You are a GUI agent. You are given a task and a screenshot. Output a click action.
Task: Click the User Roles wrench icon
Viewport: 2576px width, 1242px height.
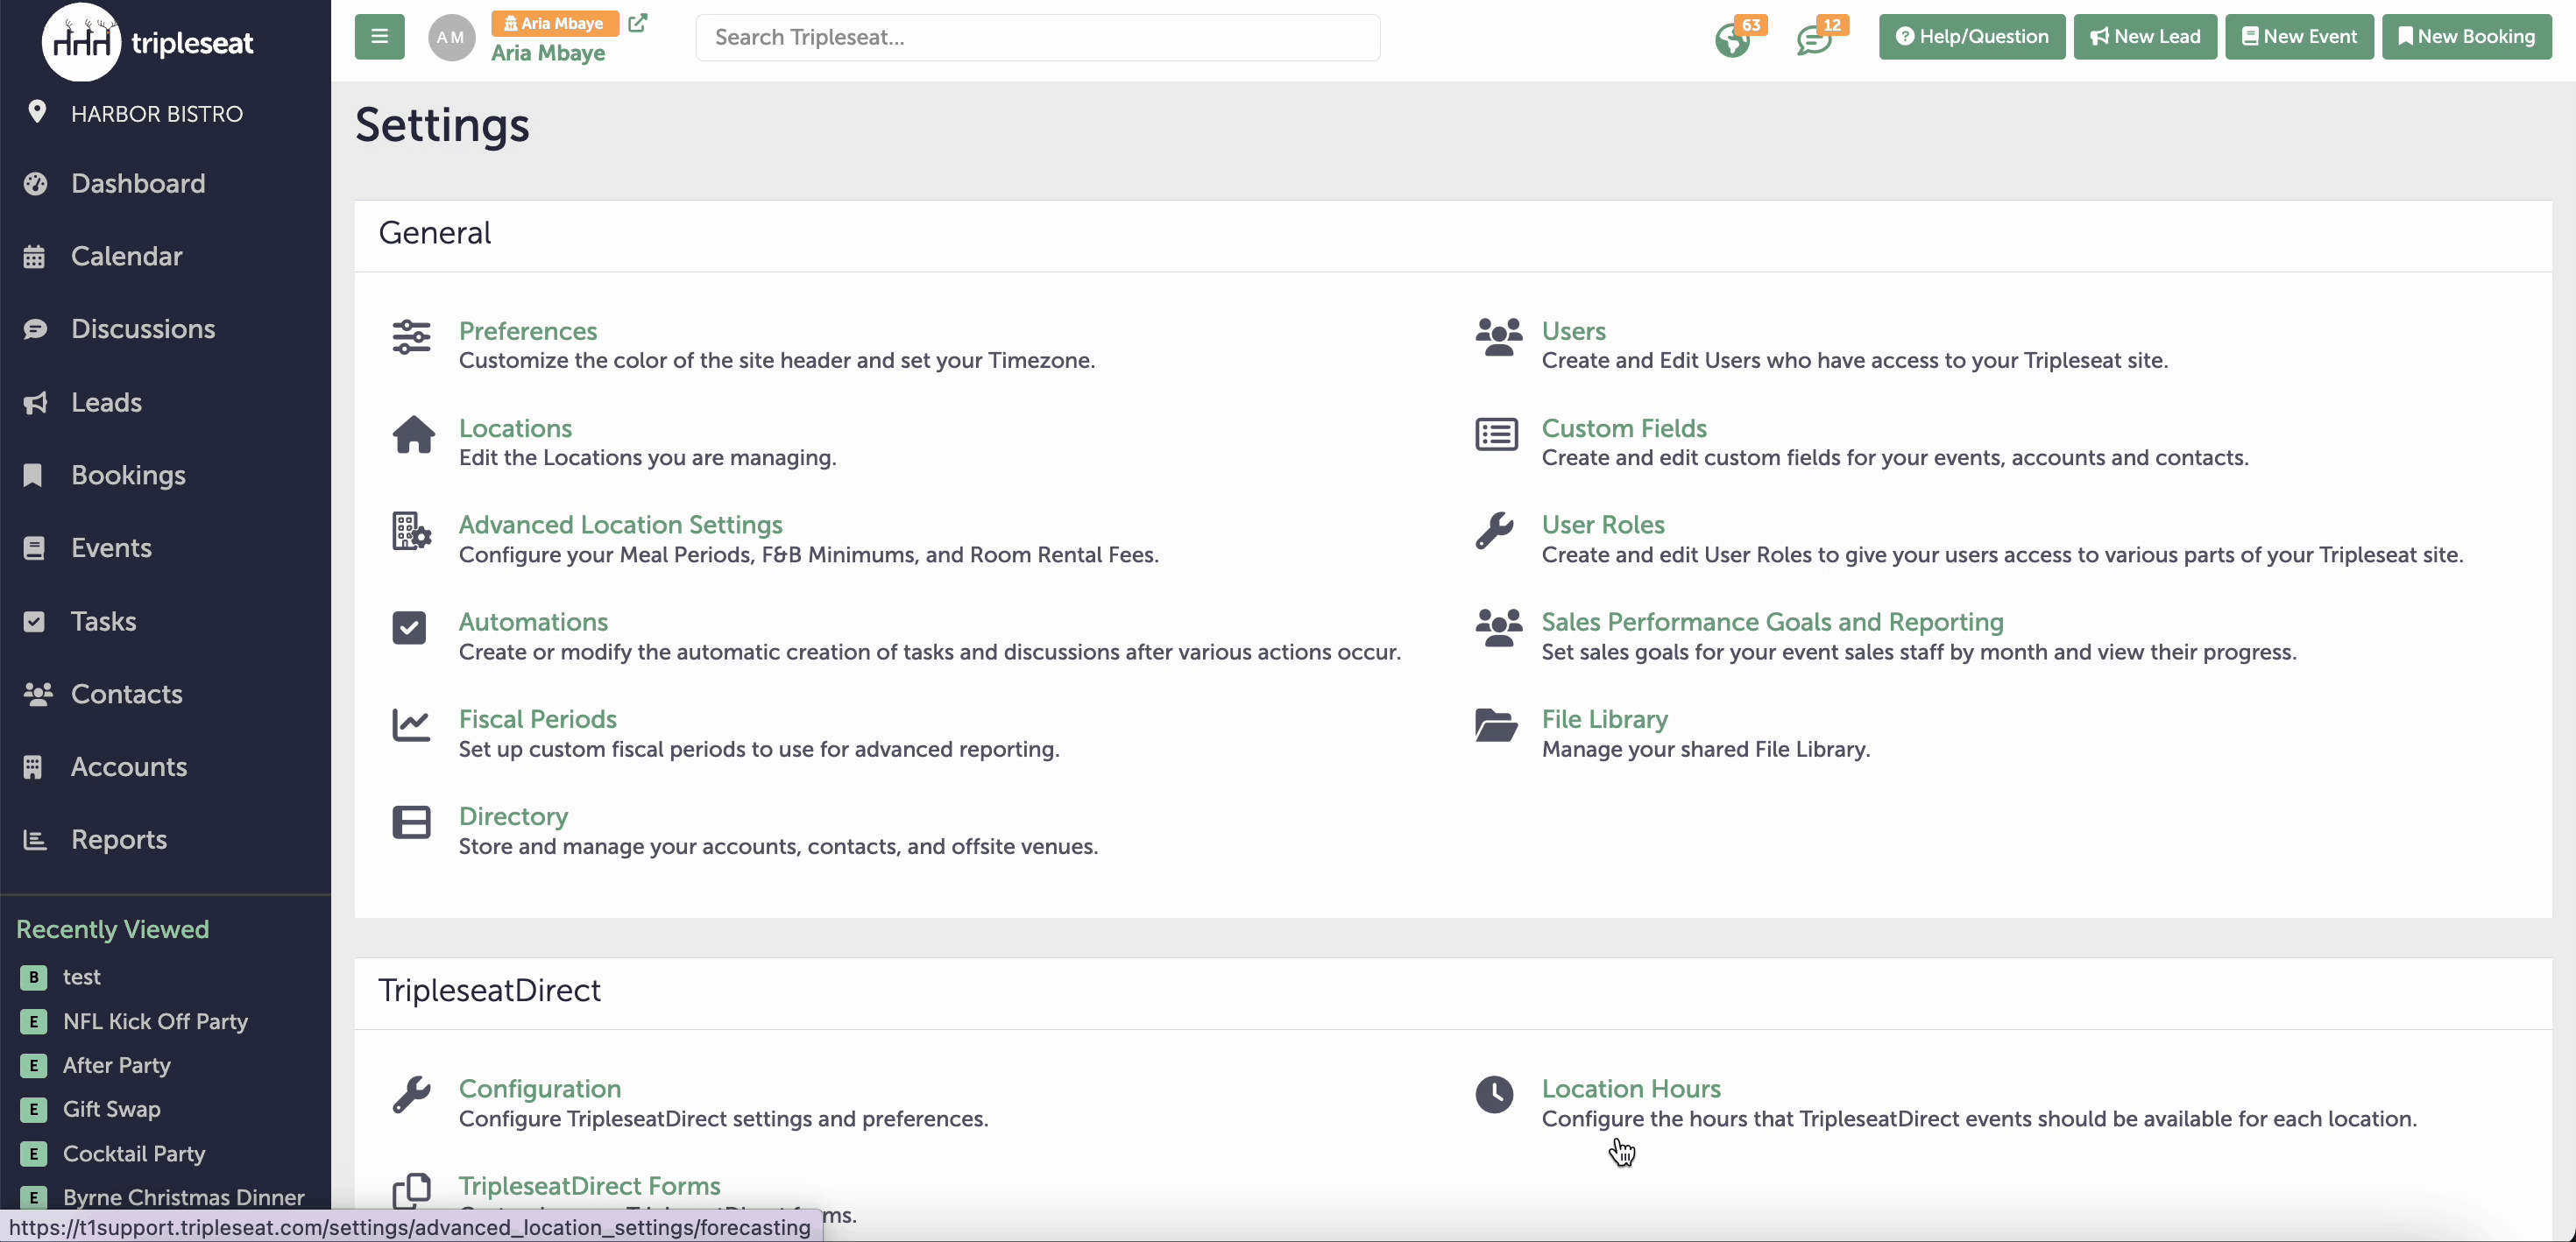(x=1494, y=531)
